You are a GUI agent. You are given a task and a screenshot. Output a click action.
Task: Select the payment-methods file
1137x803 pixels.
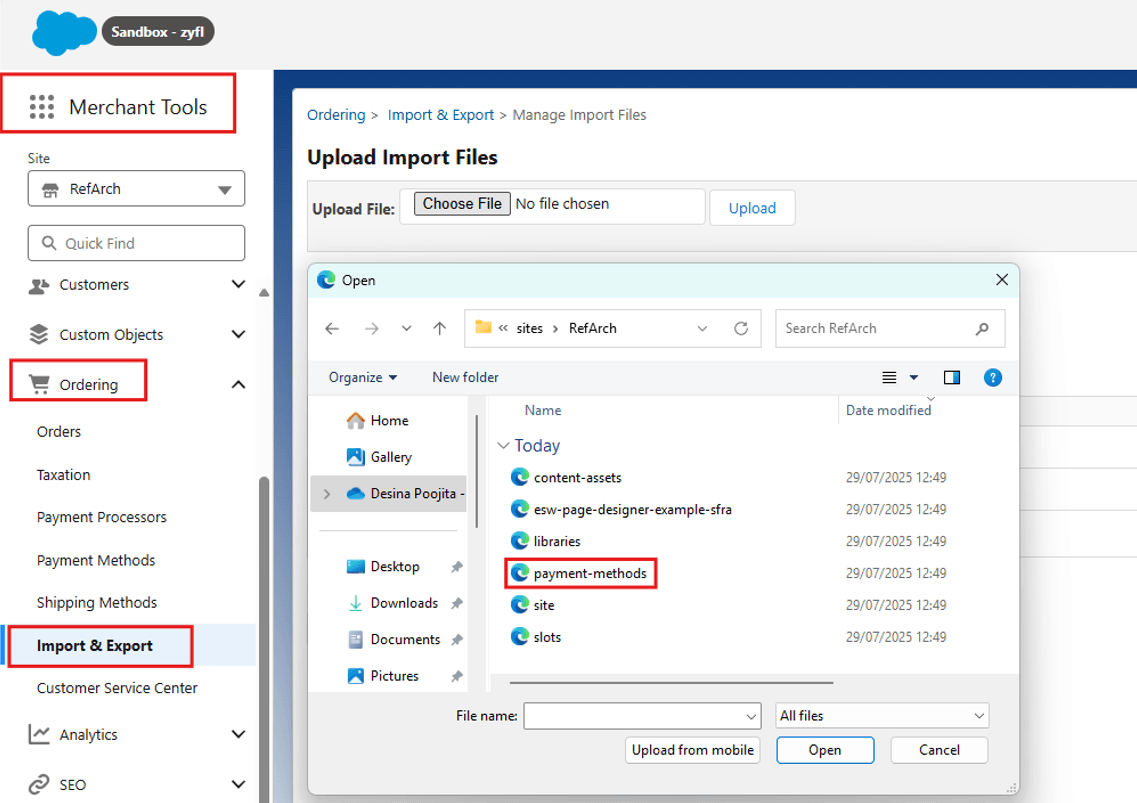pyautogui.click(x=580, y=573)
